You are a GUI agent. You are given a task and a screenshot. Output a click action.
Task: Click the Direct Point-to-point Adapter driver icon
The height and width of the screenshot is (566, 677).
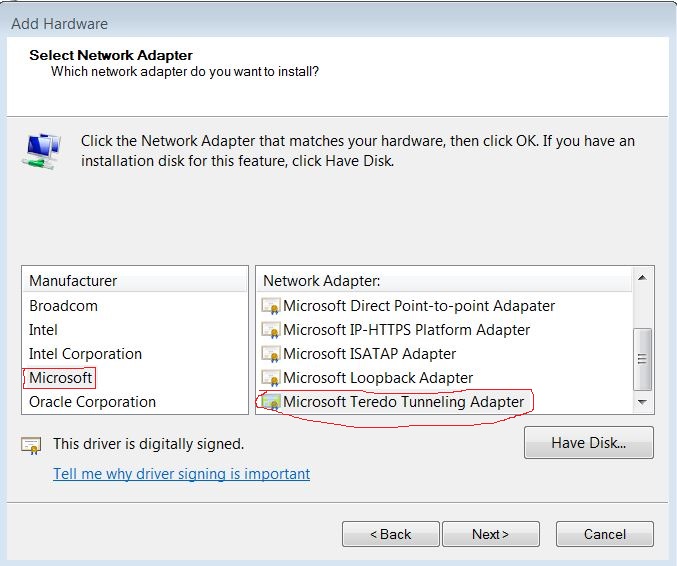click(x=270, y=306)
